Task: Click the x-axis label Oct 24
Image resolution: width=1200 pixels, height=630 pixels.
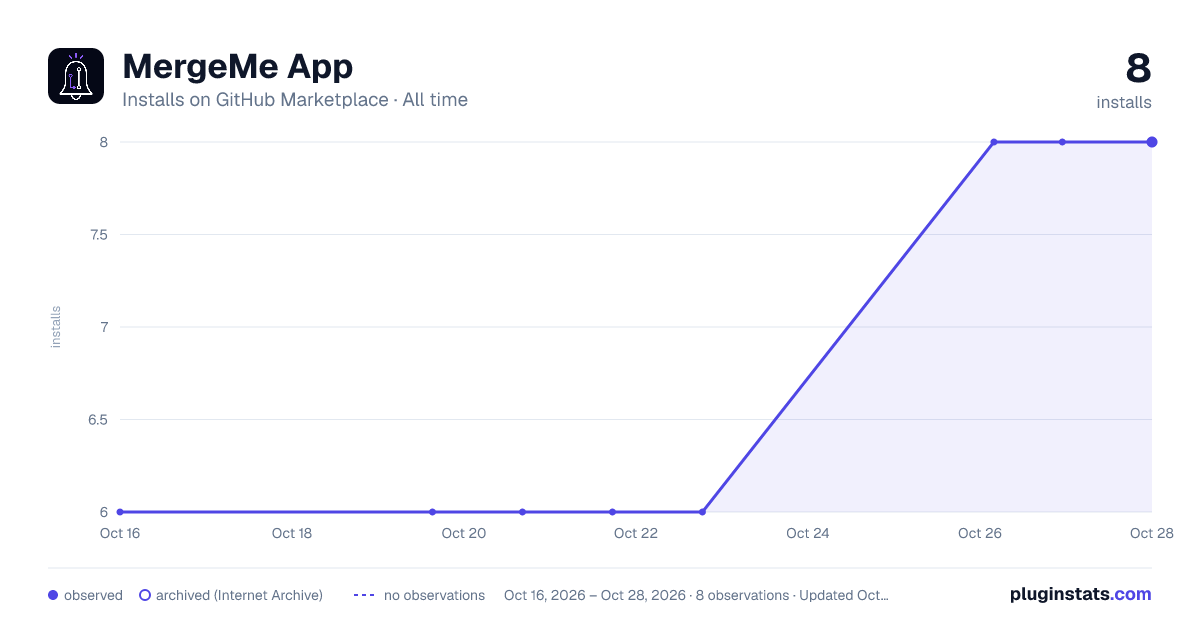Action: click(808, 533)
